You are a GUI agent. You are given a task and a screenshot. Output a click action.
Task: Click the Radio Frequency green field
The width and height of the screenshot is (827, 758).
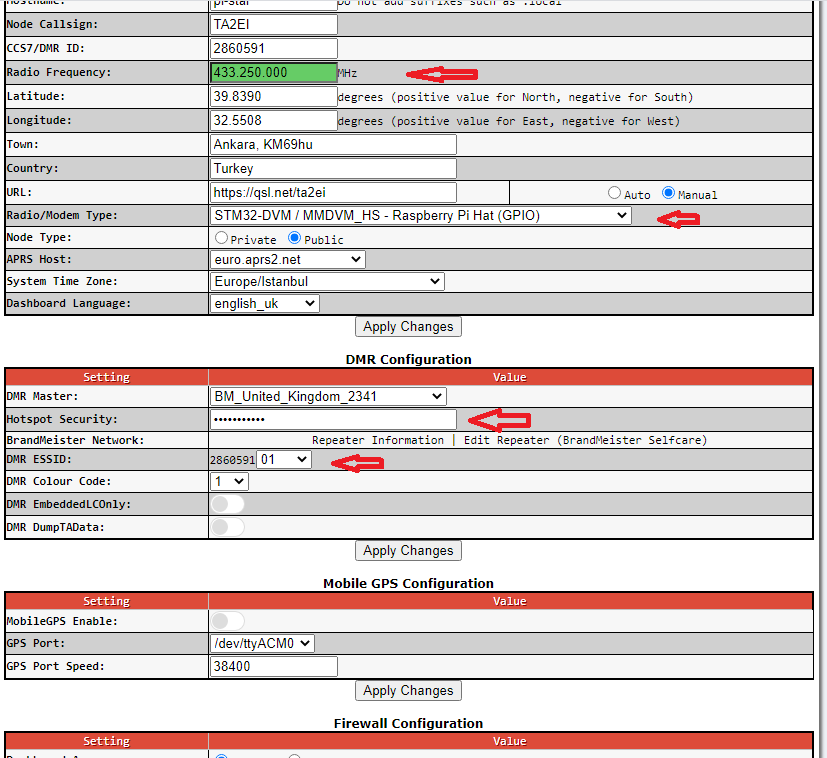click(x=274, y=72)
